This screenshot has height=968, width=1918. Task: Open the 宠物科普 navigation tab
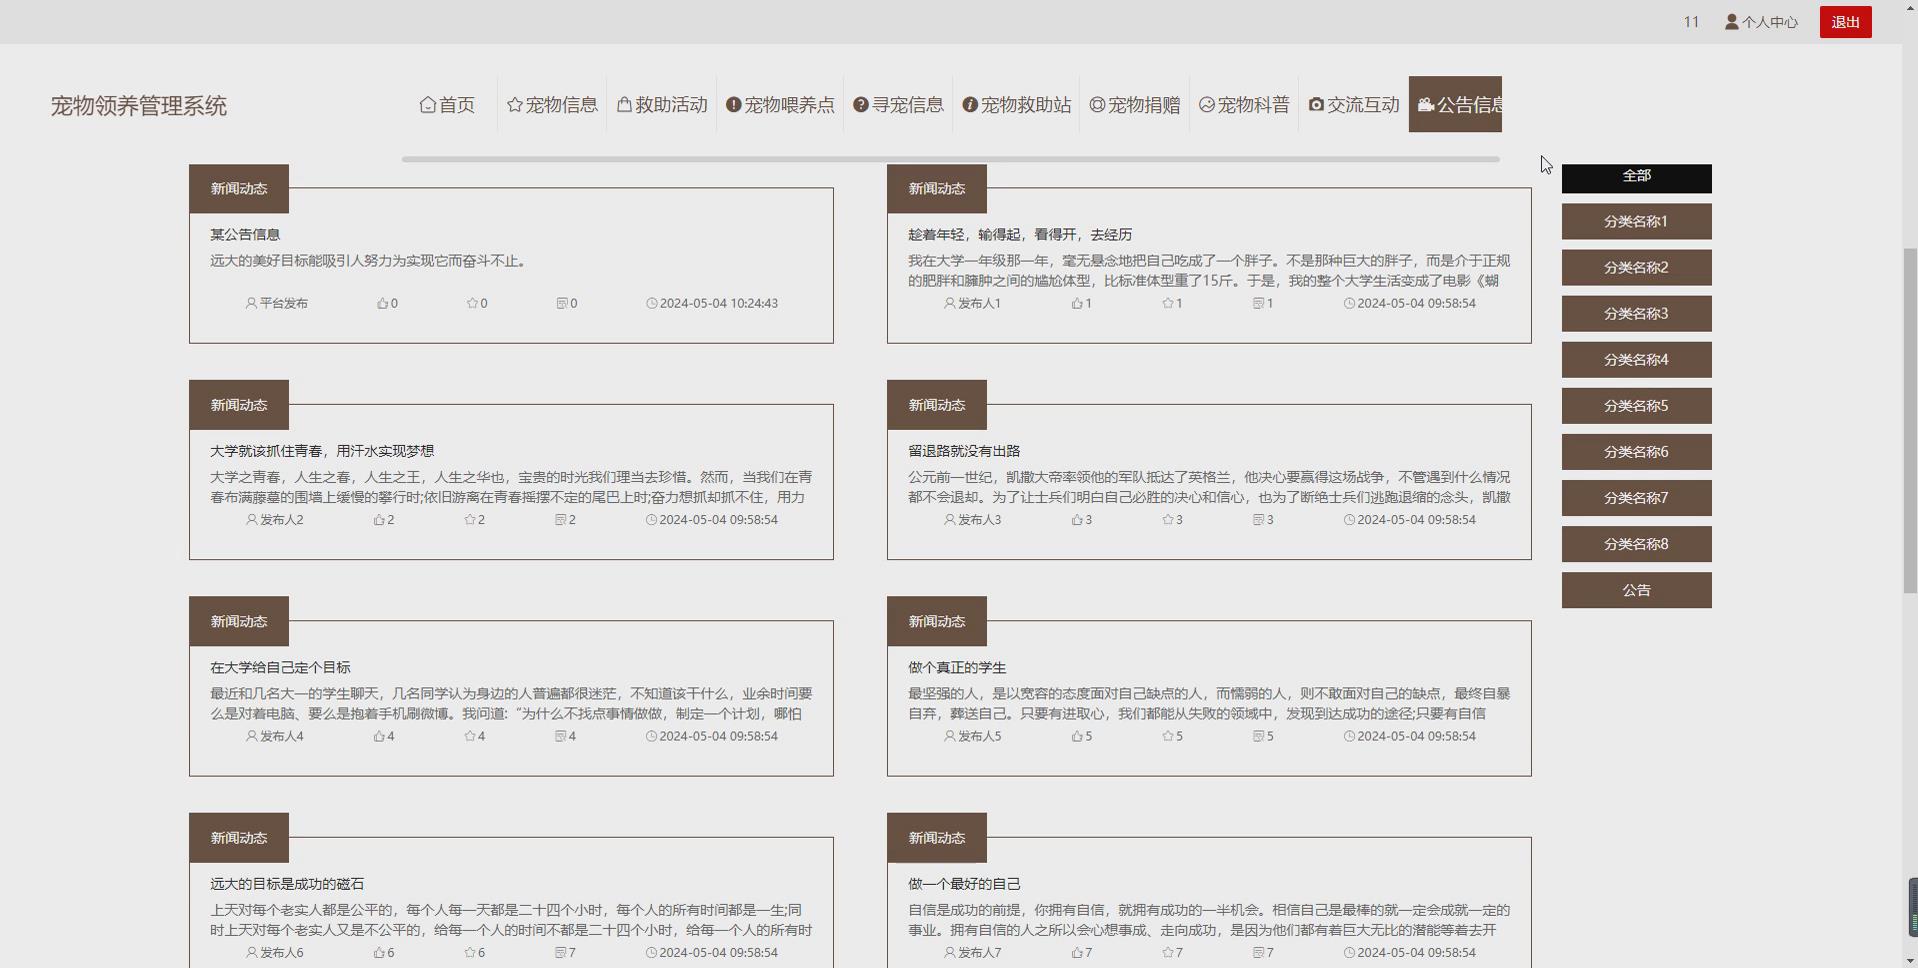1243,104
